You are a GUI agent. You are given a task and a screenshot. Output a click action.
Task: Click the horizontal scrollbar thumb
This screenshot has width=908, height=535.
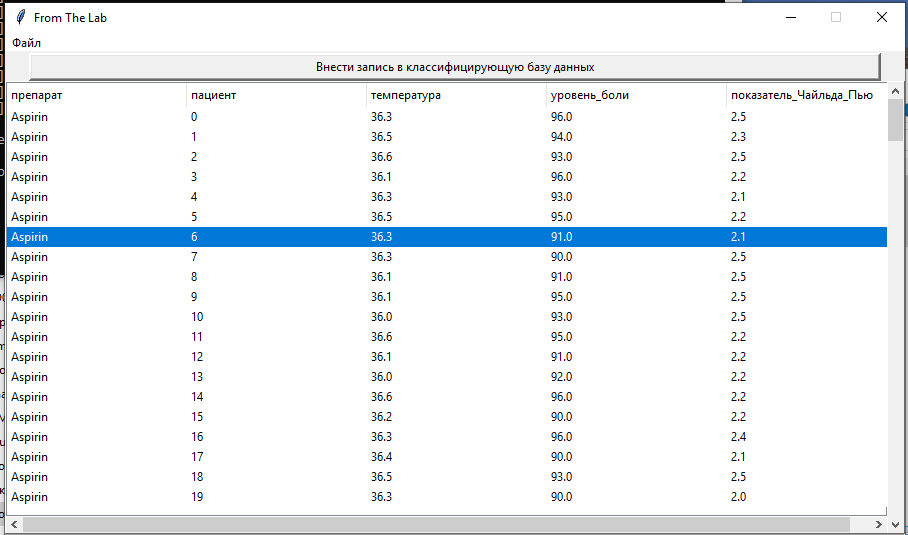click(437, 524)
